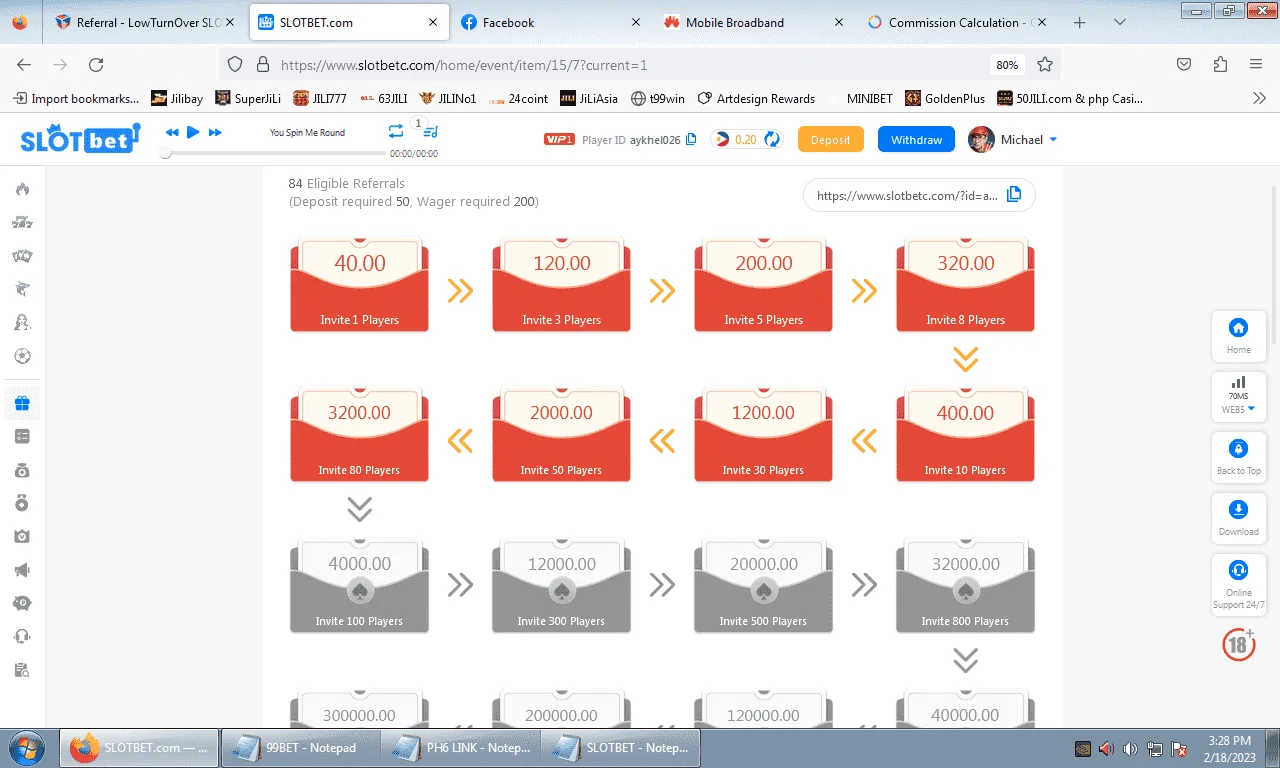The image size is (1280, 768).
Task: Show more bookmarks chevron
Action: 1259,98
